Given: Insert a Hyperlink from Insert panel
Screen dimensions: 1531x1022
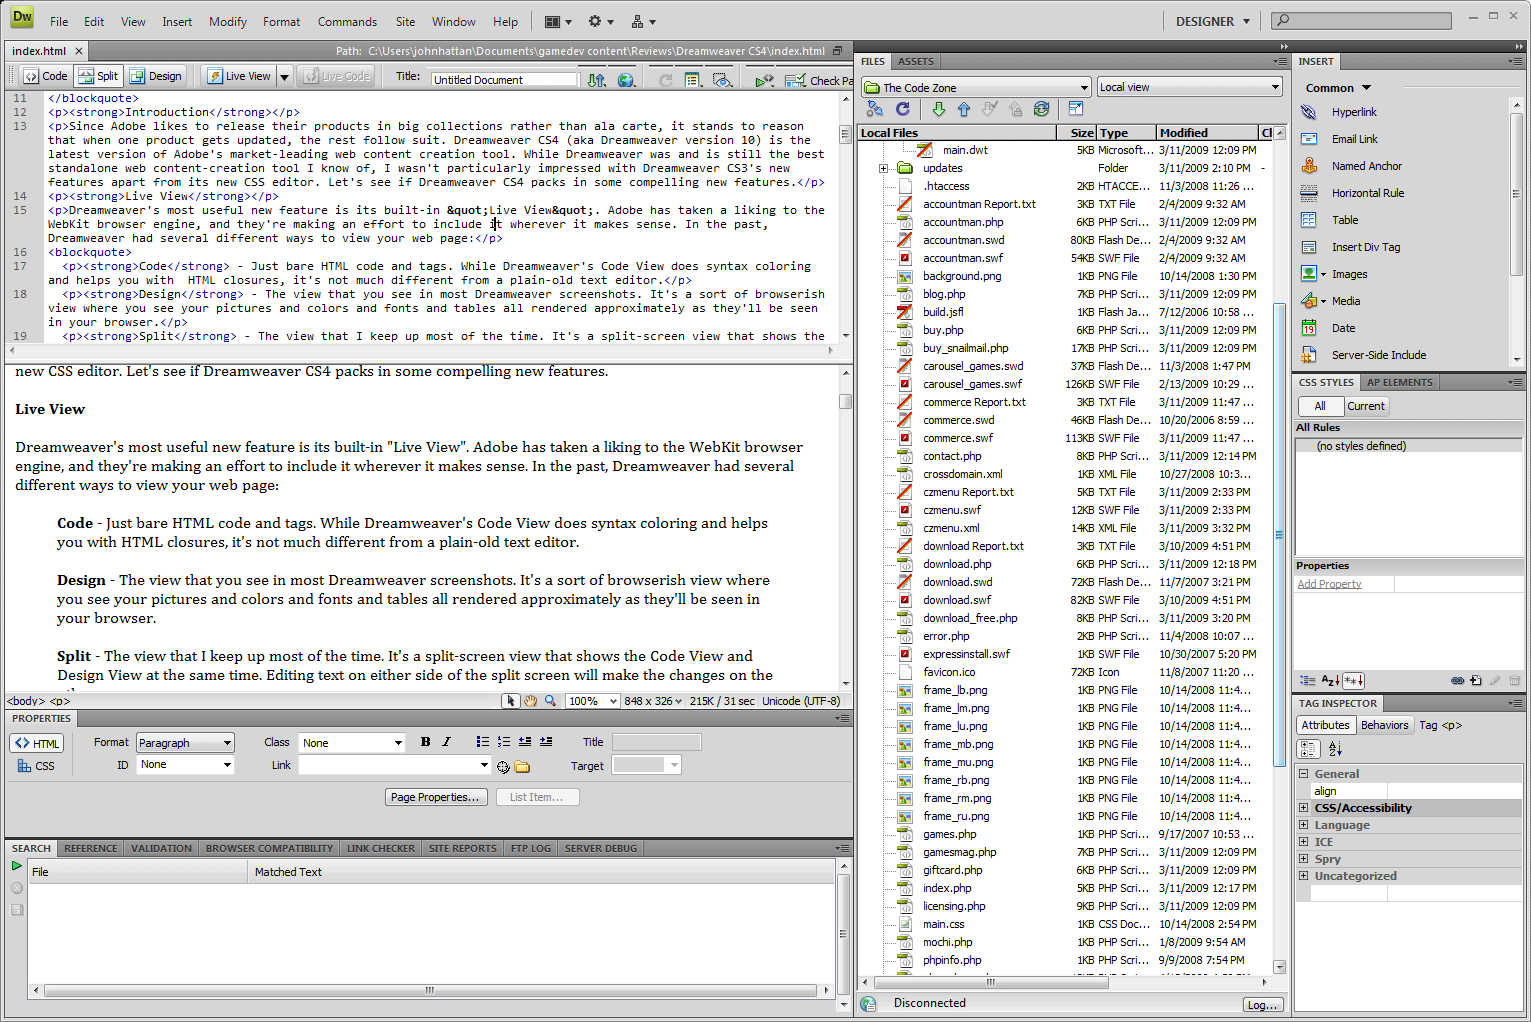Looking at the screenshot, I should pyautogui.click(x=1354, y=112).
